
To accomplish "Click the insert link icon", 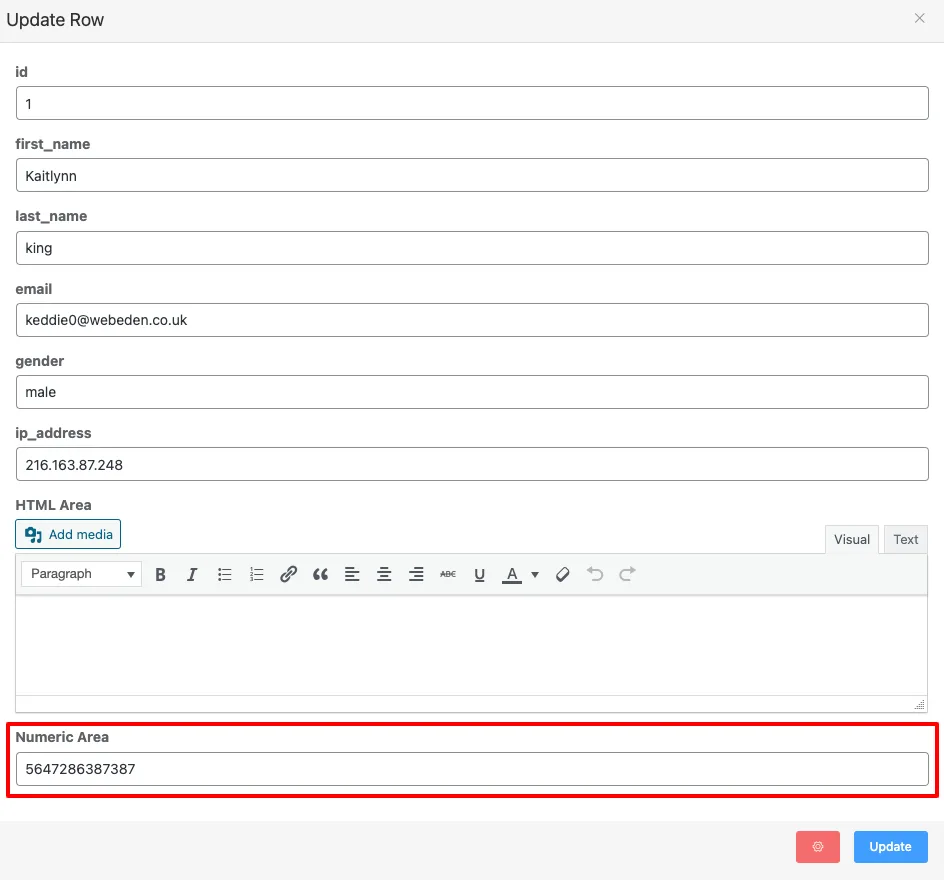I will tap(288, 574).
